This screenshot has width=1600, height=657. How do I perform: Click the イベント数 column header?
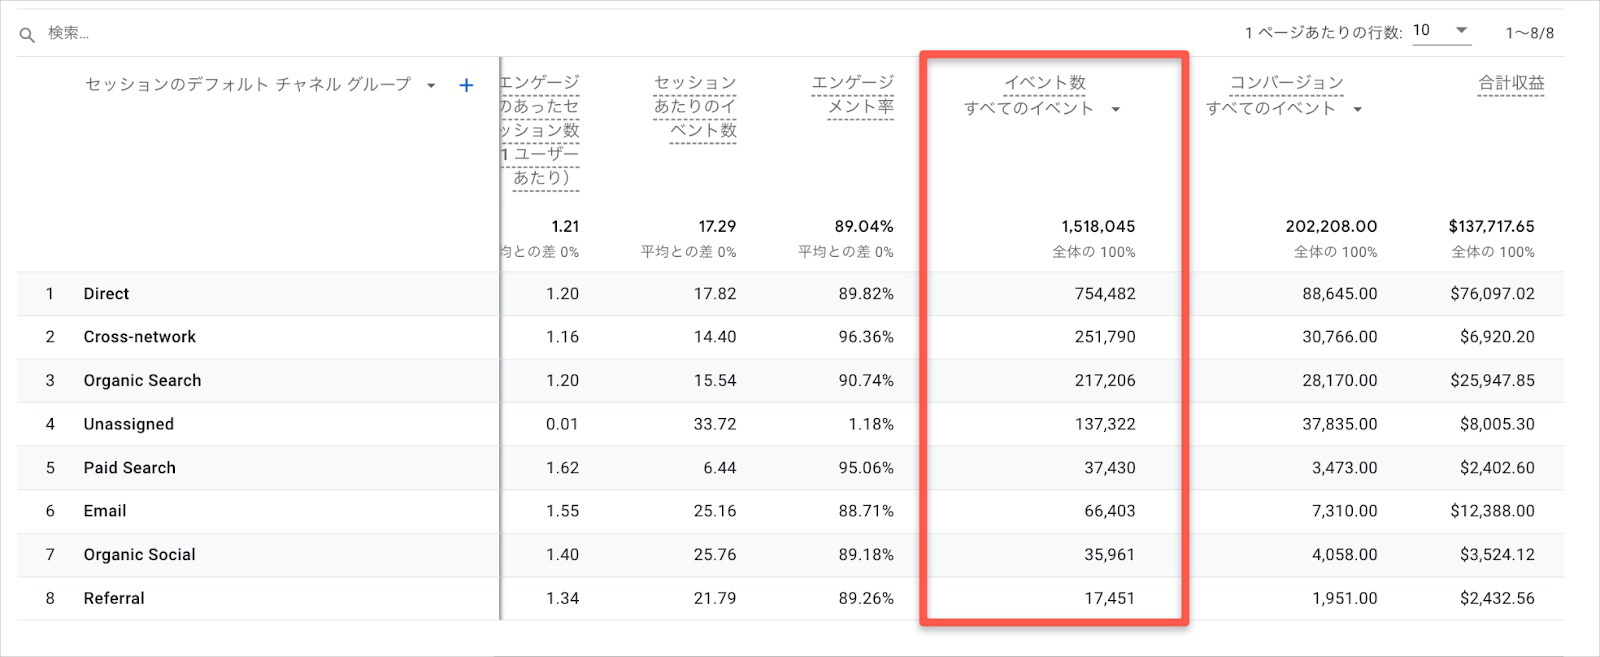[x=1044, y=83]
